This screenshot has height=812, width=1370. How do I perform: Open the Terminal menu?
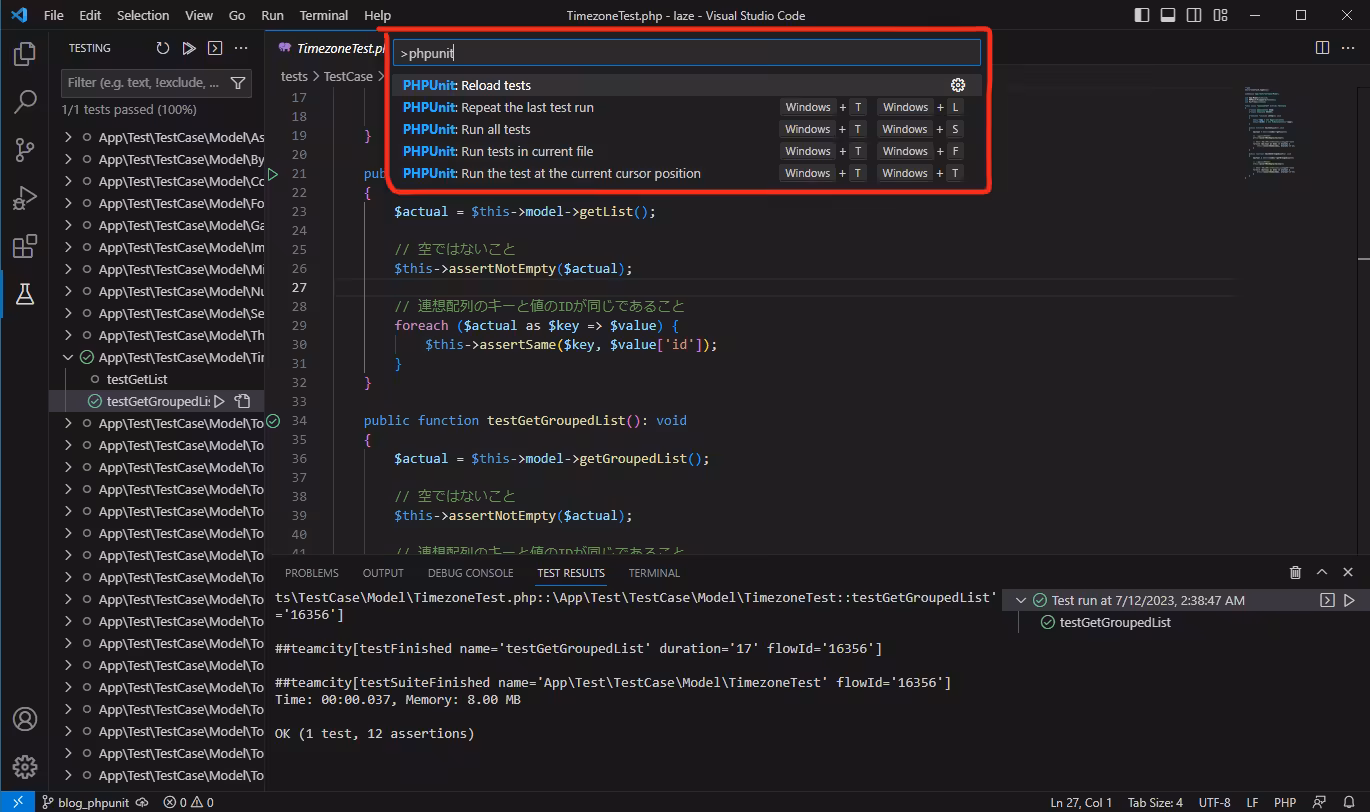(x=324, y=15)
